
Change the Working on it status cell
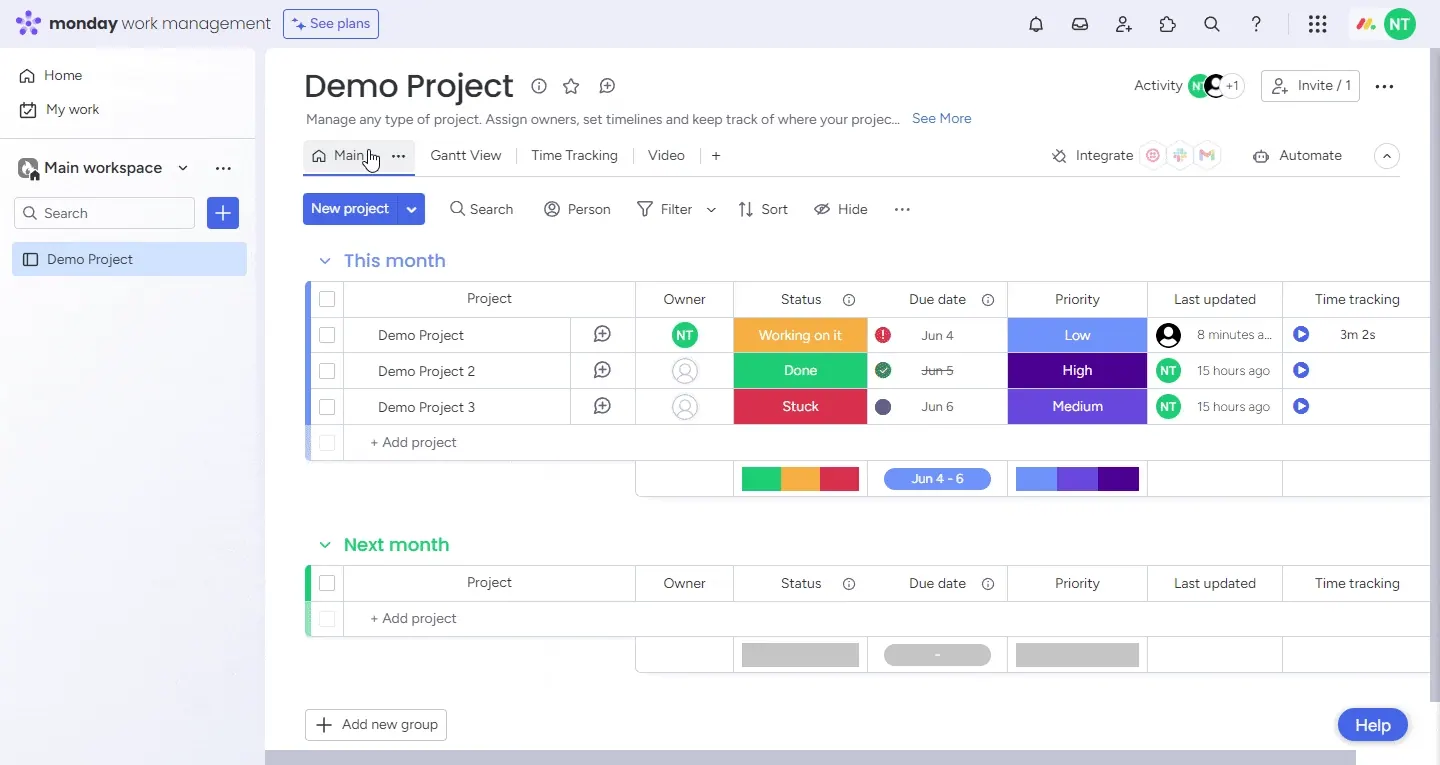800,335
